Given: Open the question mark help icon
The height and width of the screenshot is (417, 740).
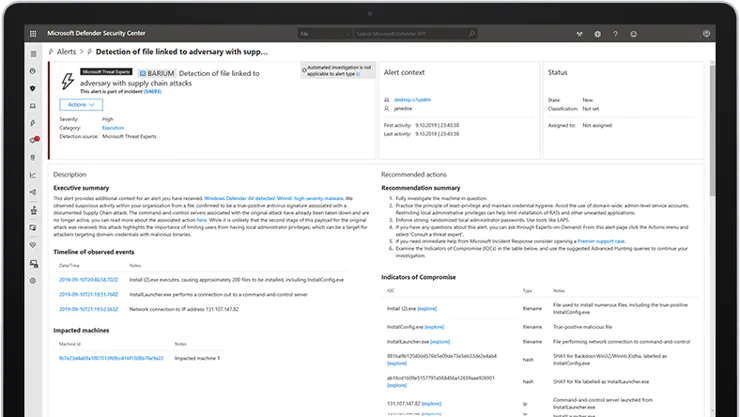Looking at the screenshot, I should 615,34.
